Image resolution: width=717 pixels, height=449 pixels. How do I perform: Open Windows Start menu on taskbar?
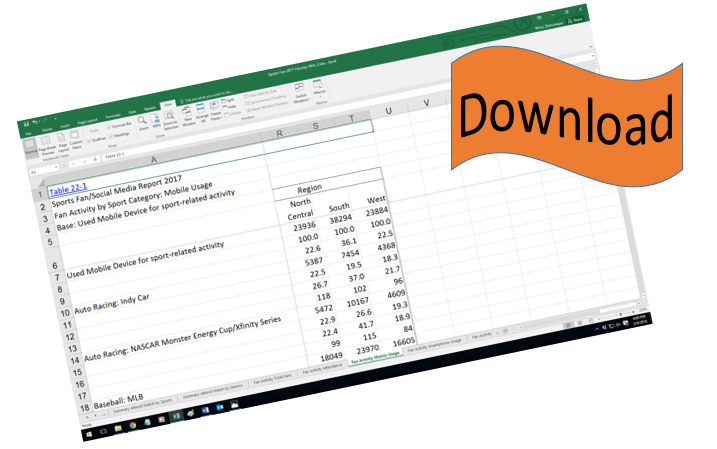tap(89, 434)
